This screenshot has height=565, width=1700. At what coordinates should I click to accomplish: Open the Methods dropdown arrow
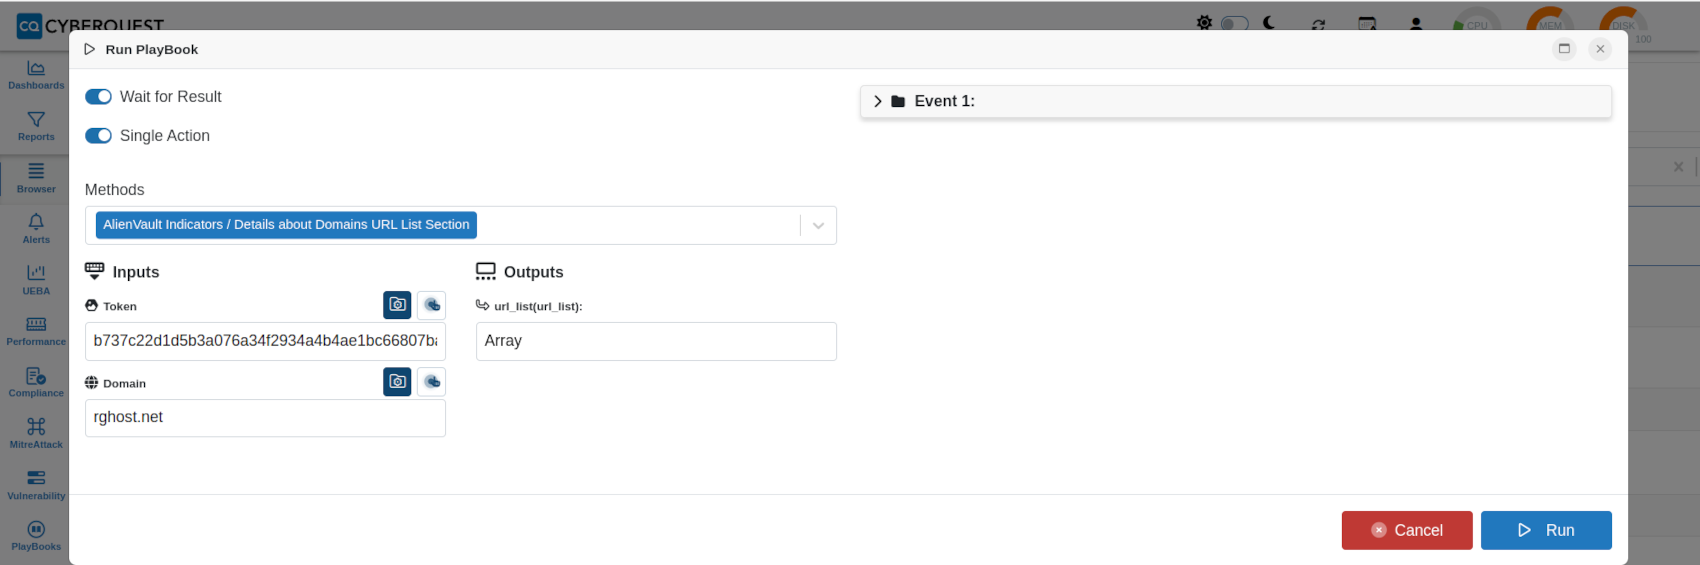pyautogui.click(x=818, y=226)
